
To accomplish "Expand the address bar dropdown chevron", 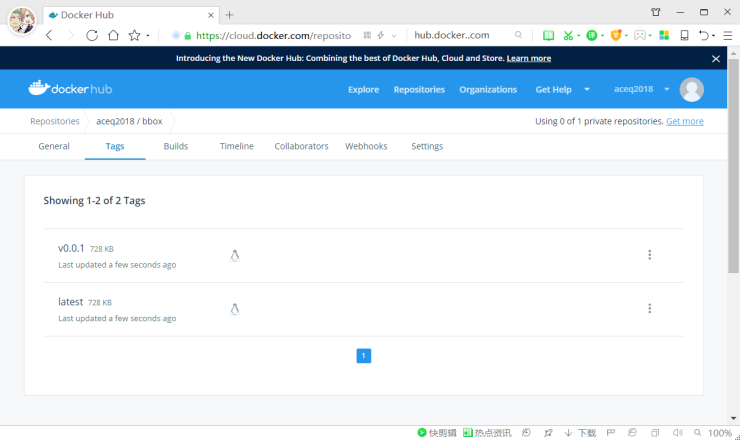I will (x=394, y=36).
